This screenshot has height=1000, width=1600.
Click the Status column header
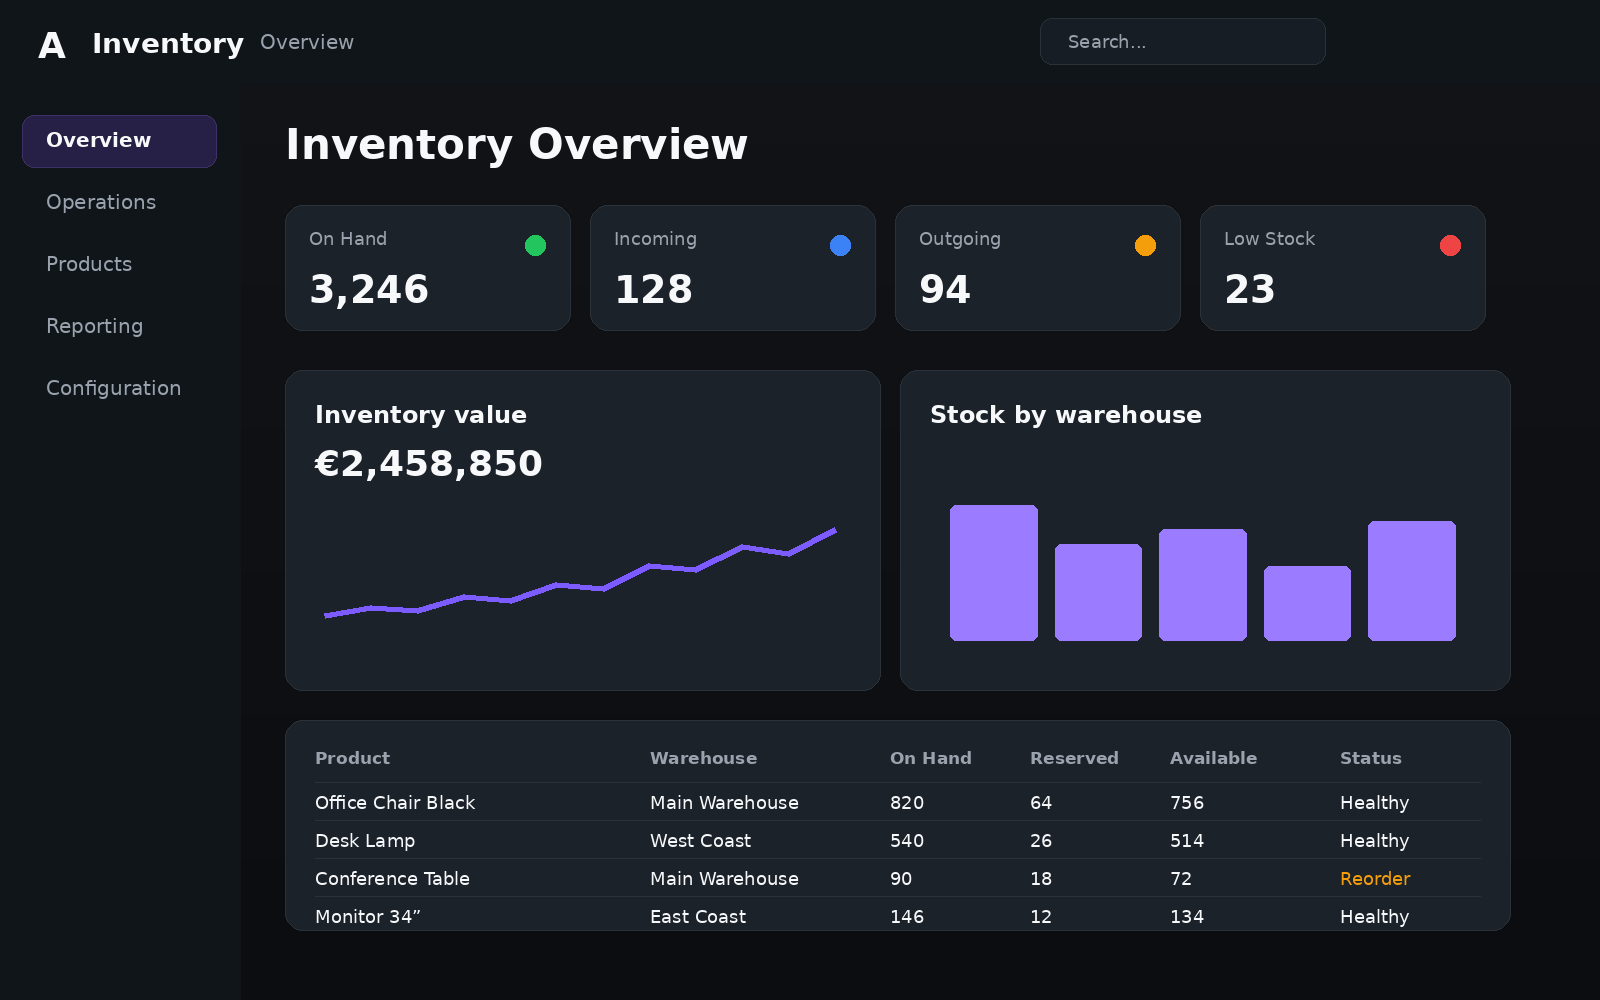point(1370,758)
